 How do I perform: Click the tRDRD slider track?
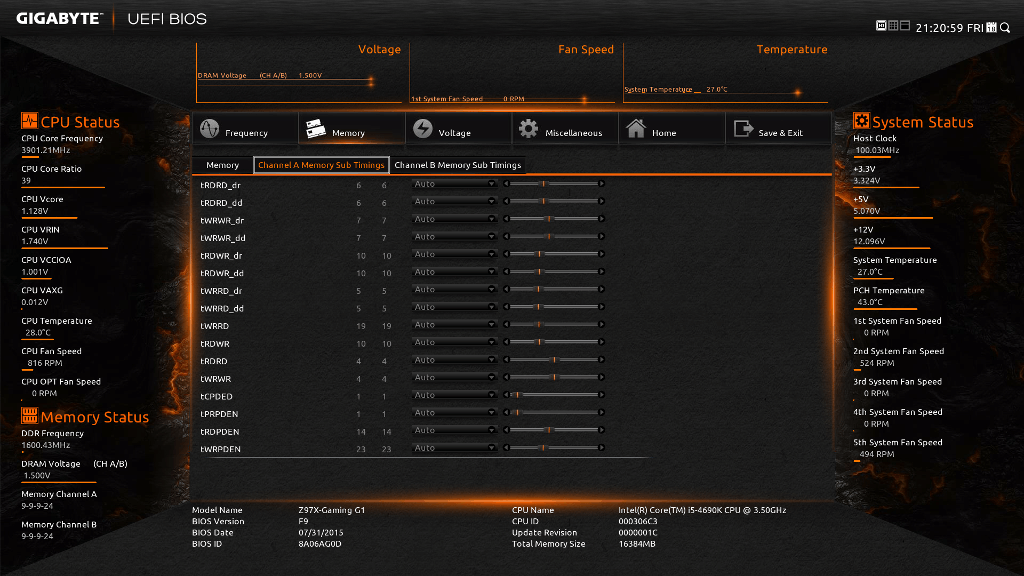[x=554, y=360]
